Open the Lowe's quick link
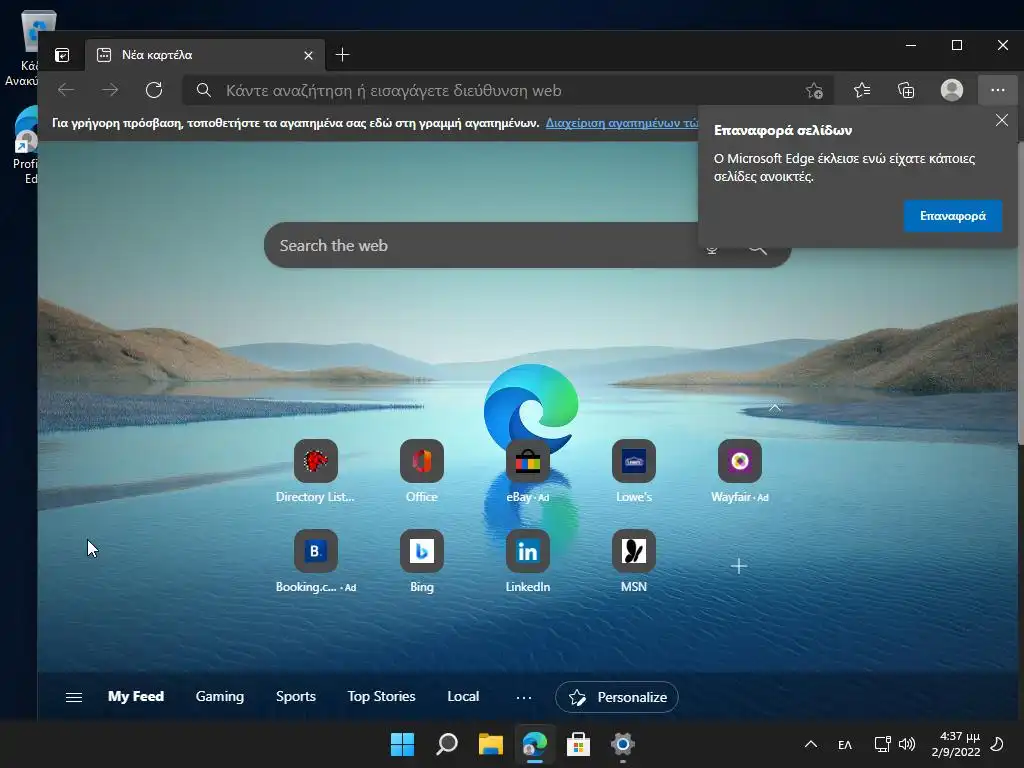Image resolution: width=1024 pixels, height=768 pixels. pyautogui.click(x=633, y=472)
